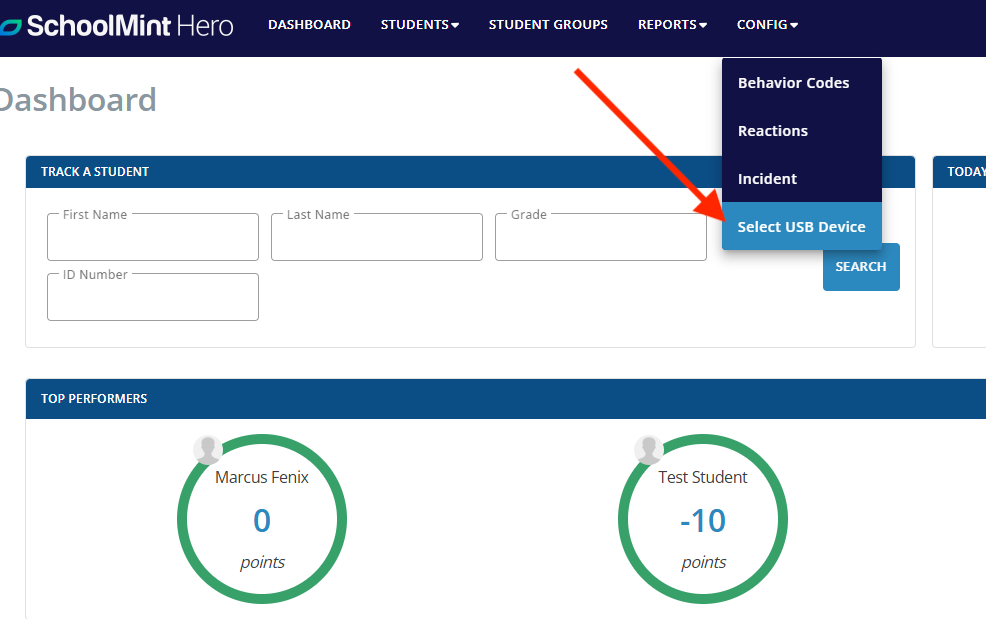Viewport: 986px width, 619px height.
Task: Open Test Student's avatar icon
Action: pyautogui.click(x=648, y=450)
